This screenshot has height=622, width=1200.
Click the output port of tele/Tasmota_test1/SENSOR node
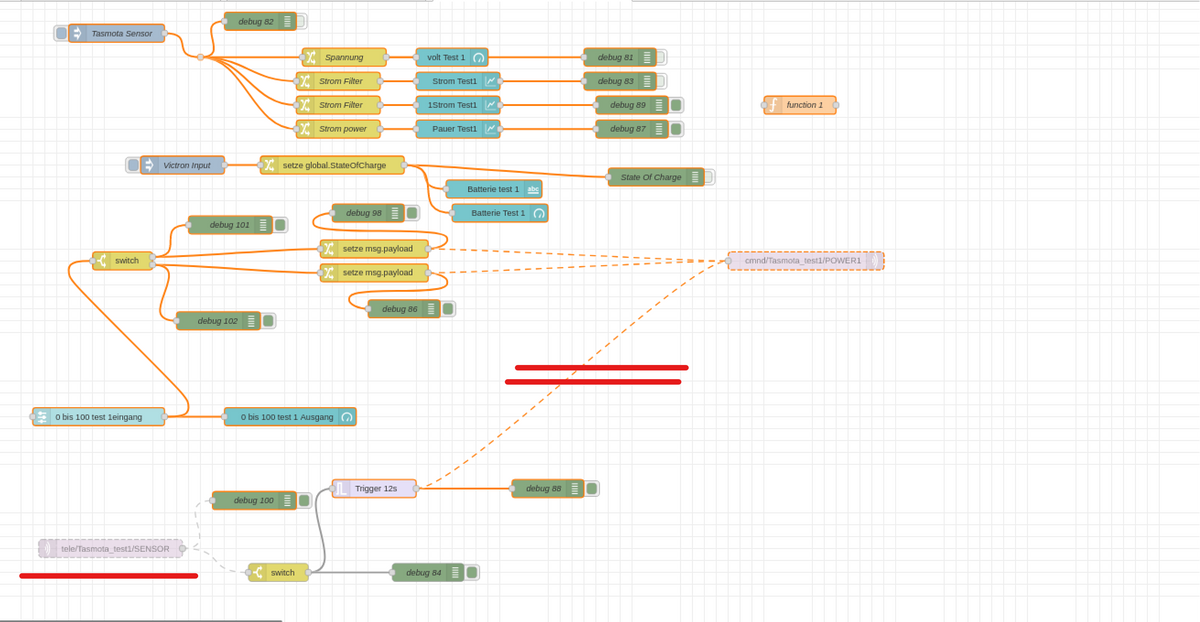click(183, 548)
